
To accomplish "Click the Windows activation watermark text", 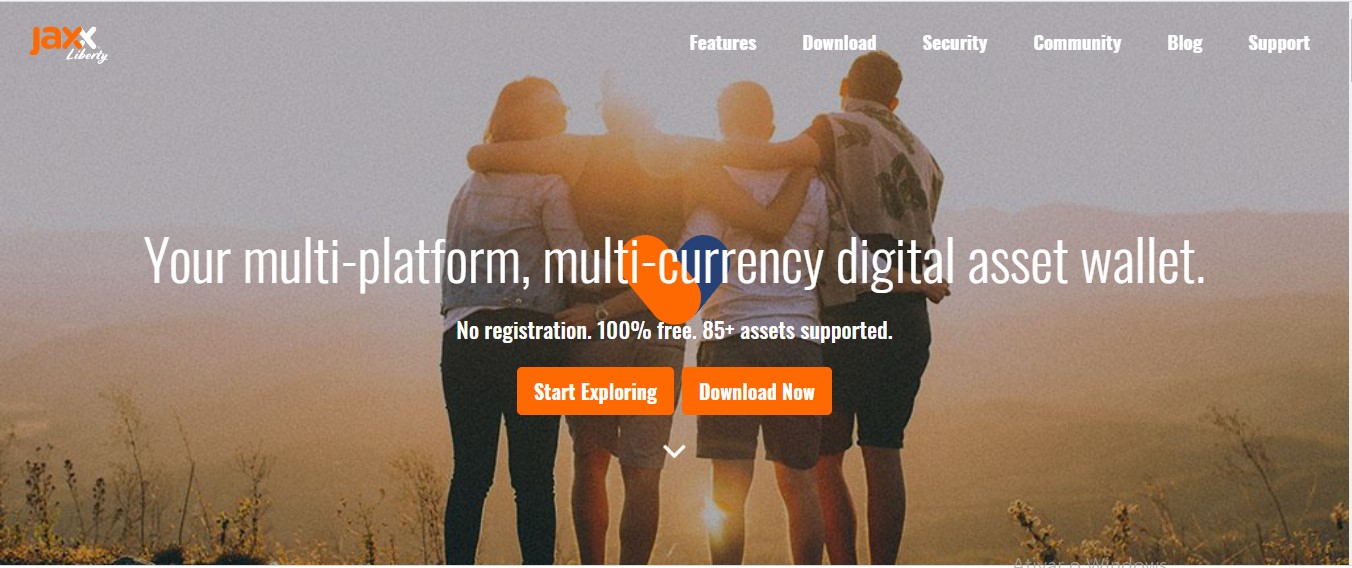I will 1090,563.
